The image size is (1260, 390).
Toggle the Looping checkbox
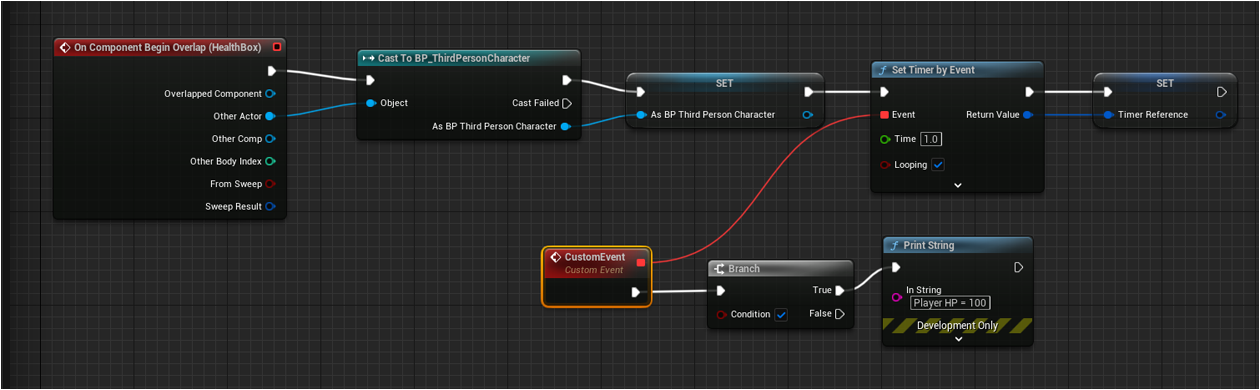coord(938,164)
